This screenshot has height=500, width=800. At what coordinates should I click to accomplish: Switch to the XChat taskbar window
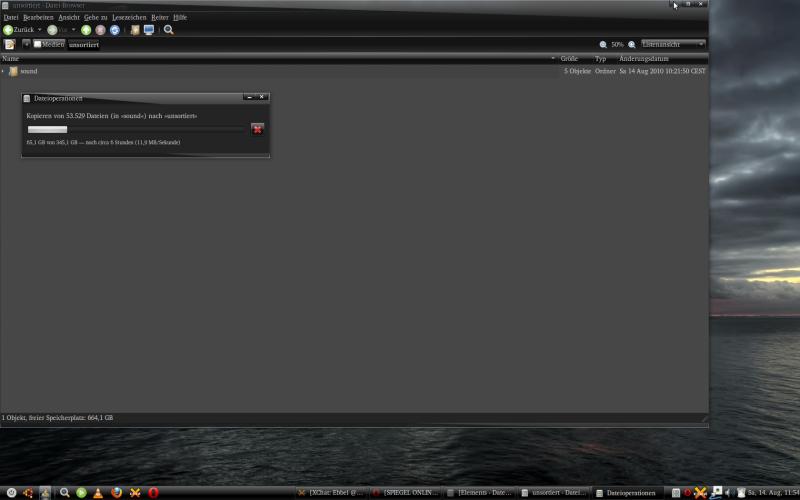331,493
